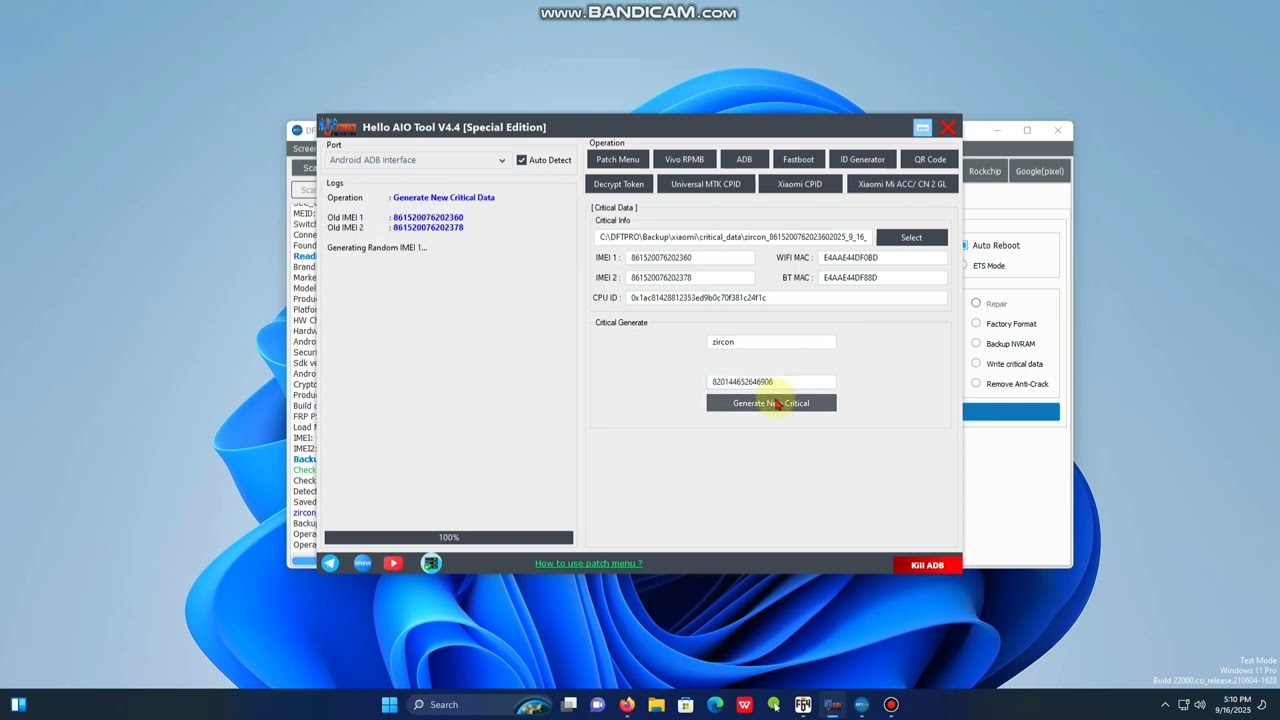This screenshot has height=720, width=1280.
Task: Open the Telegram icon in Hello AIO footer
Action: click(x=330, y=563)
